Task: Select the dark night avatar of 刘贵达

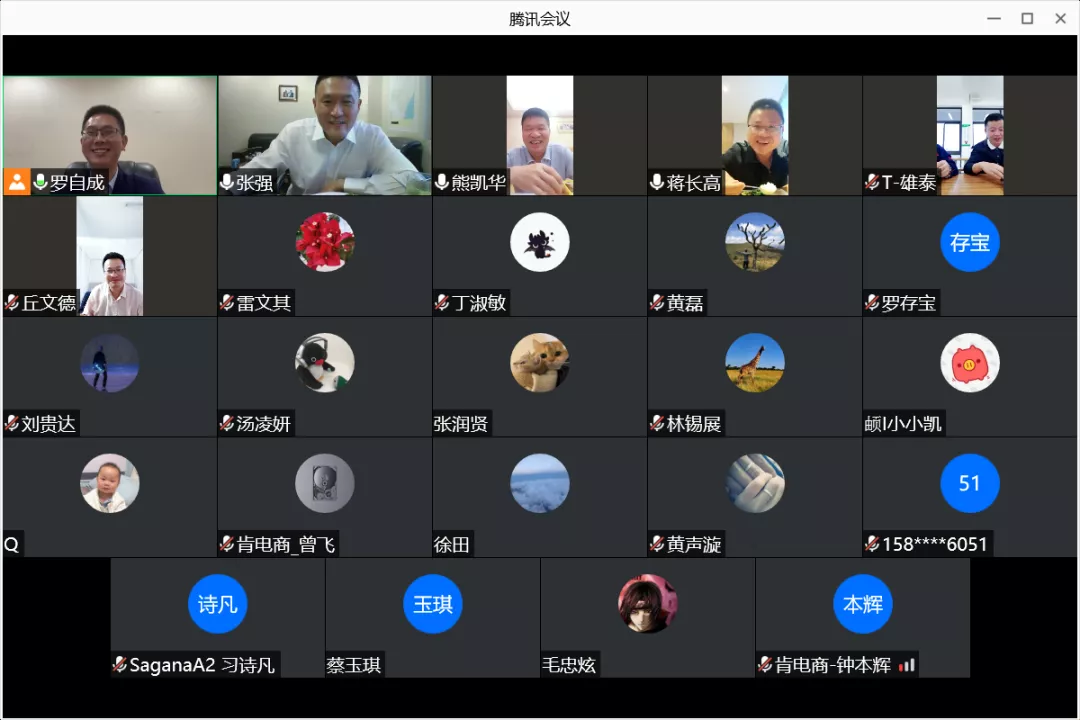Action: pos(110,362)
